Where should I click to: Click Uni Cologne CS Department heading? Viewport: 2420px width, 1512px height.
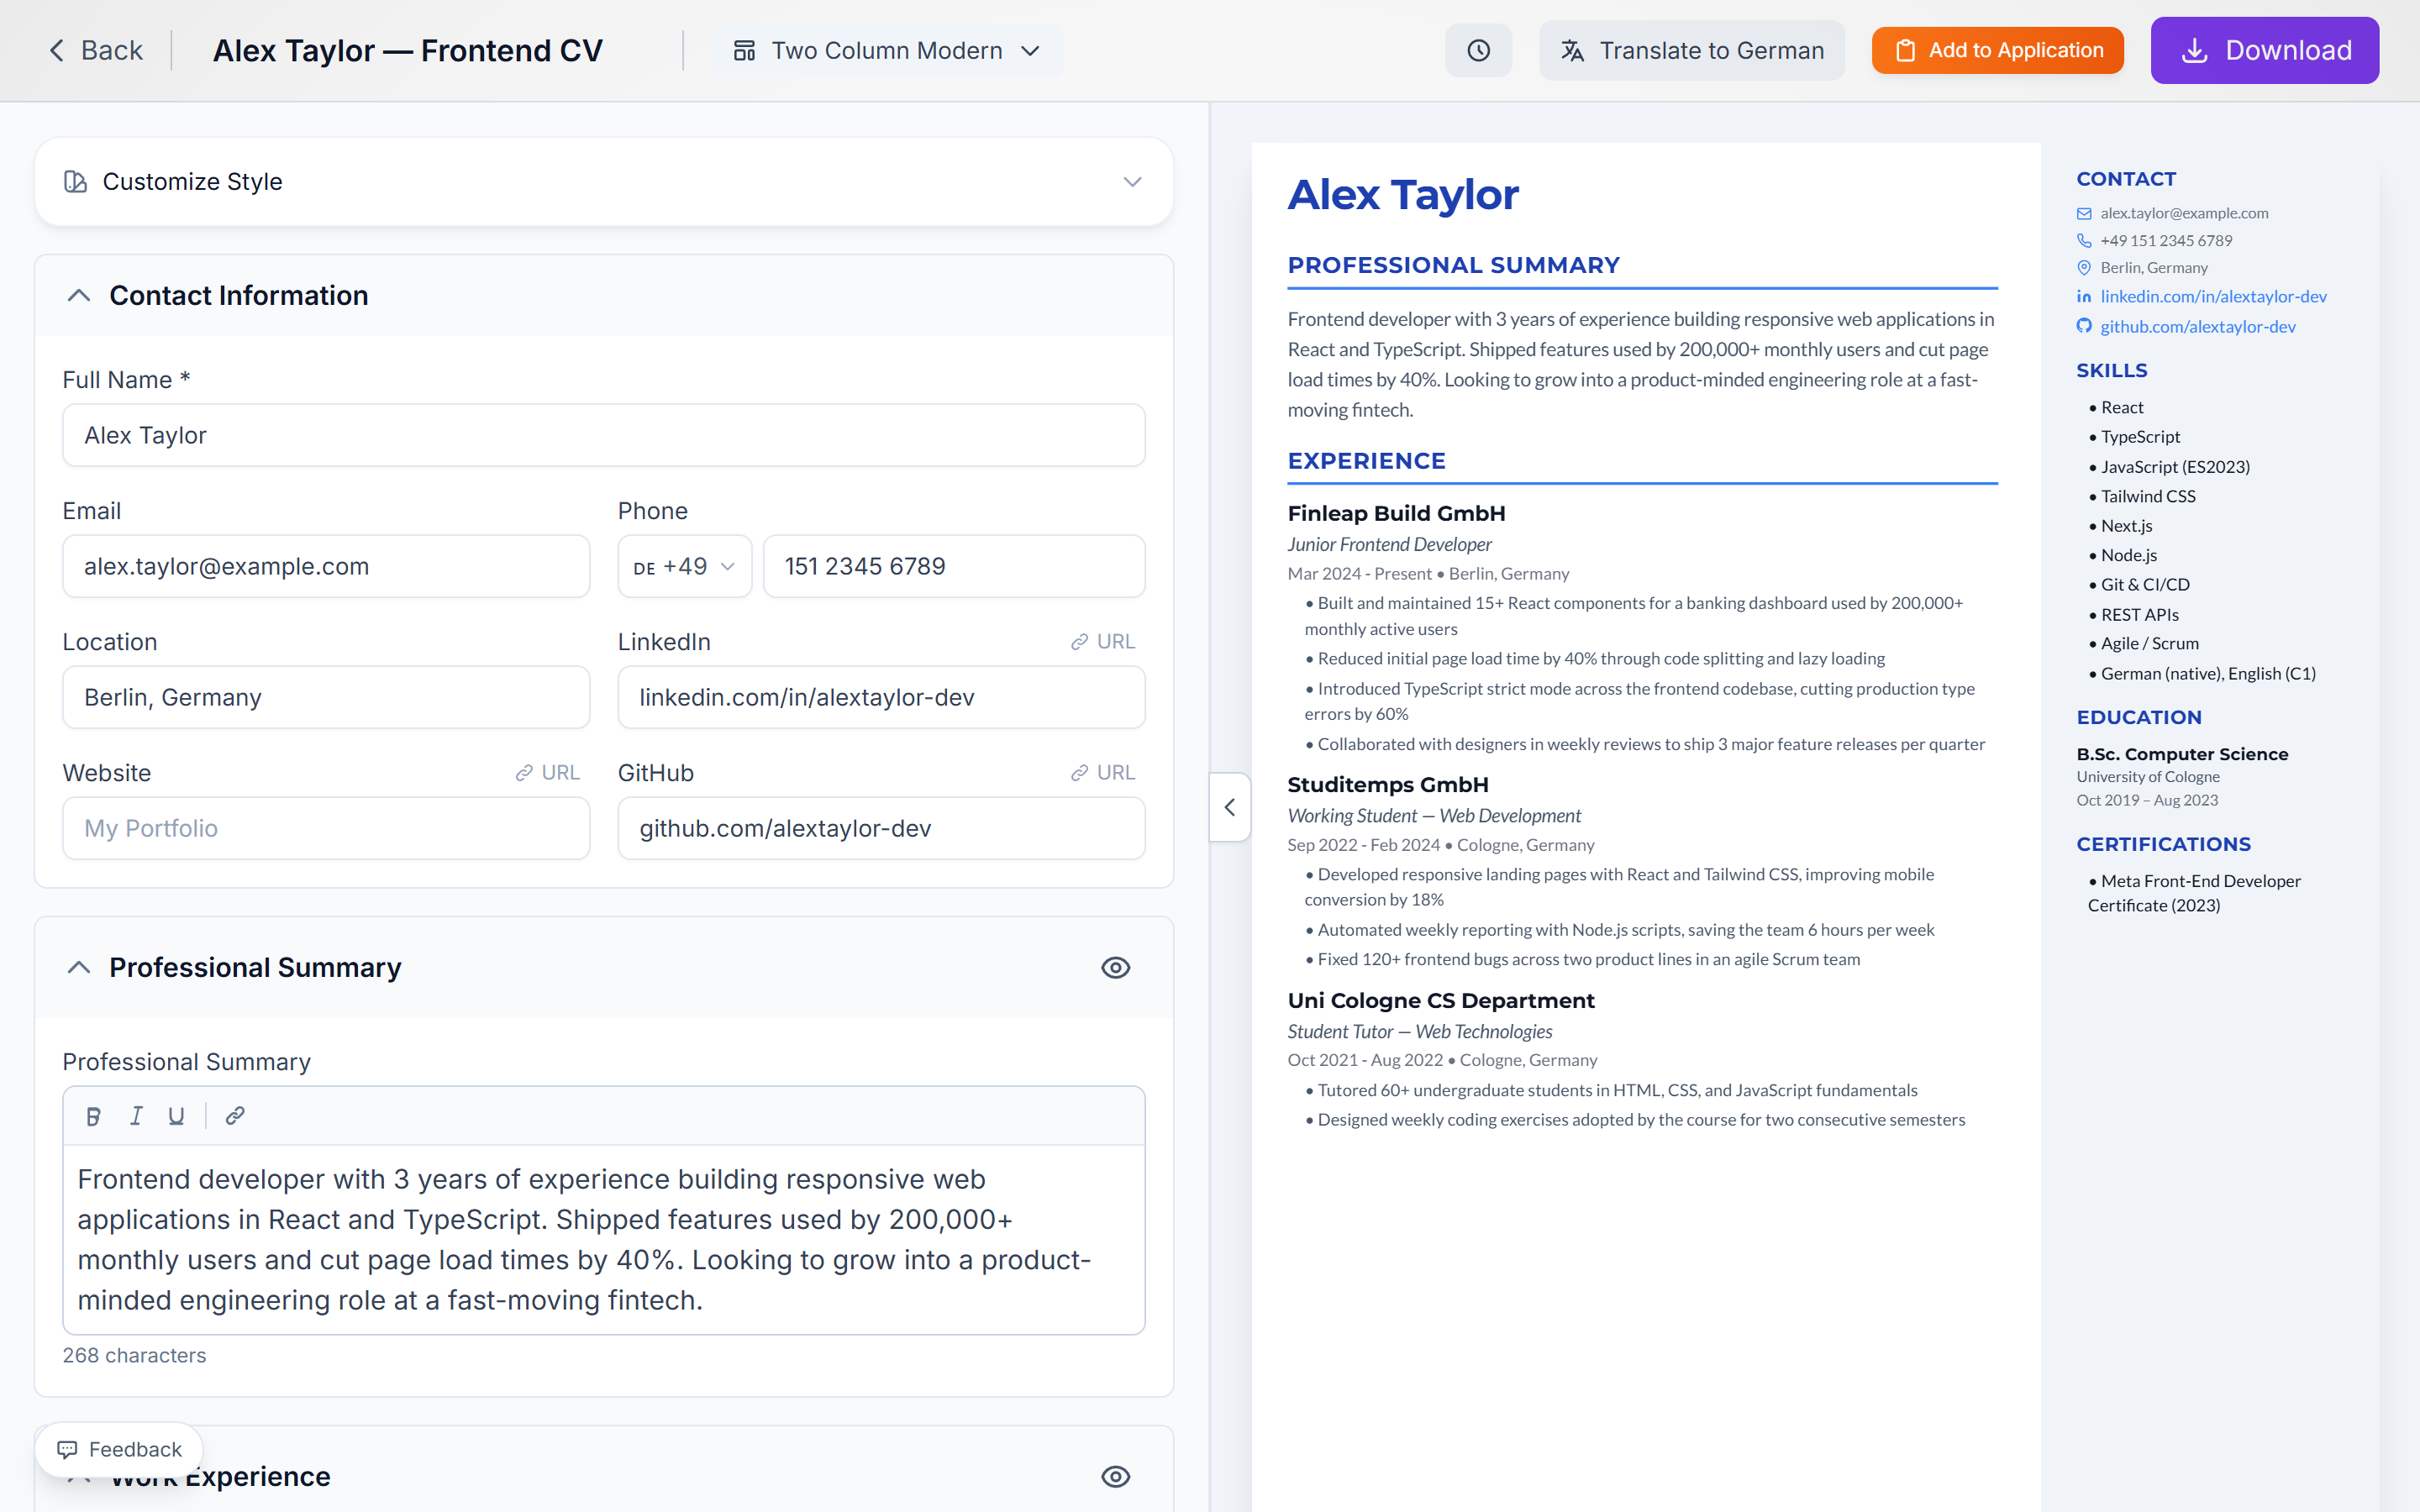(x=1441, y=1001)
